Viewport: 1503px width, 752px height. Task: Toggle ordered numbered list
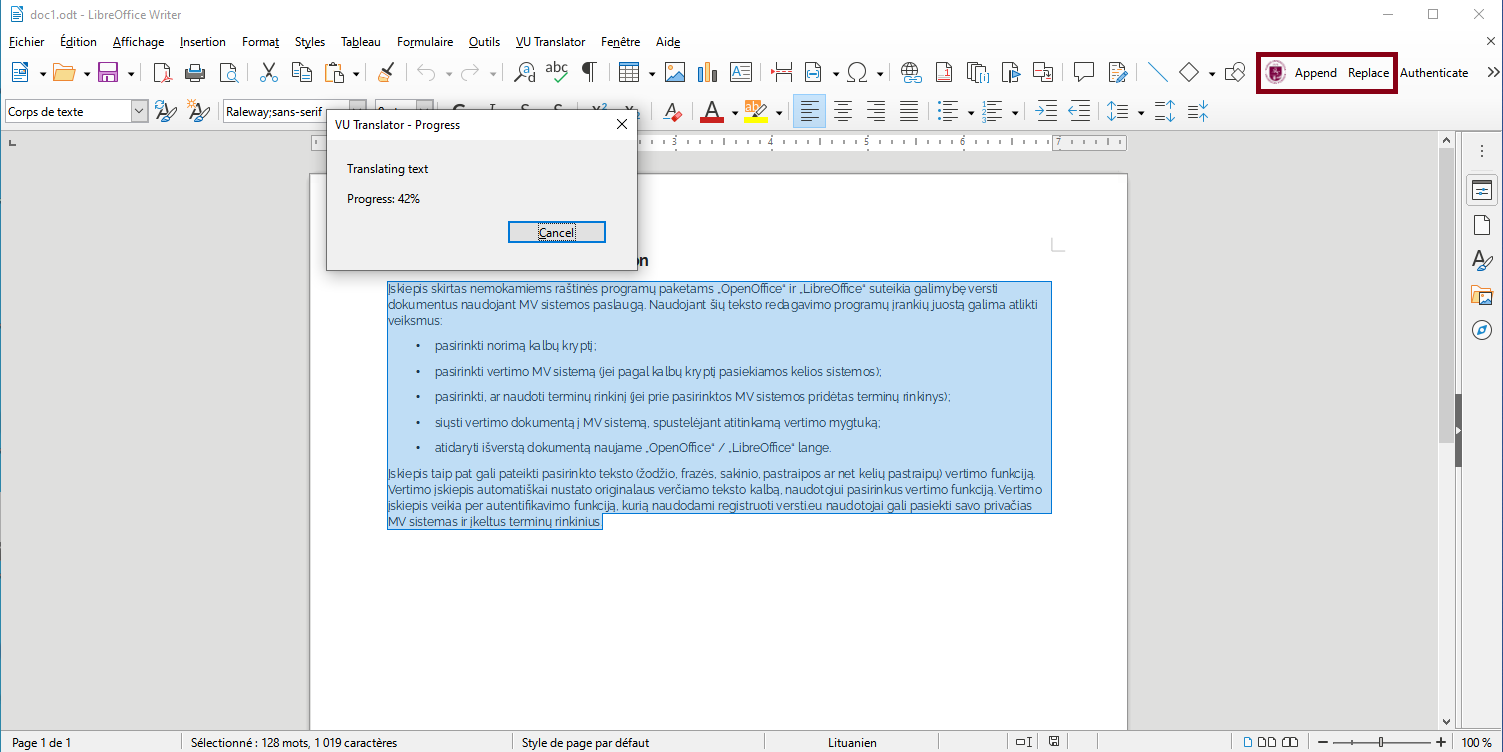point(993,112)
